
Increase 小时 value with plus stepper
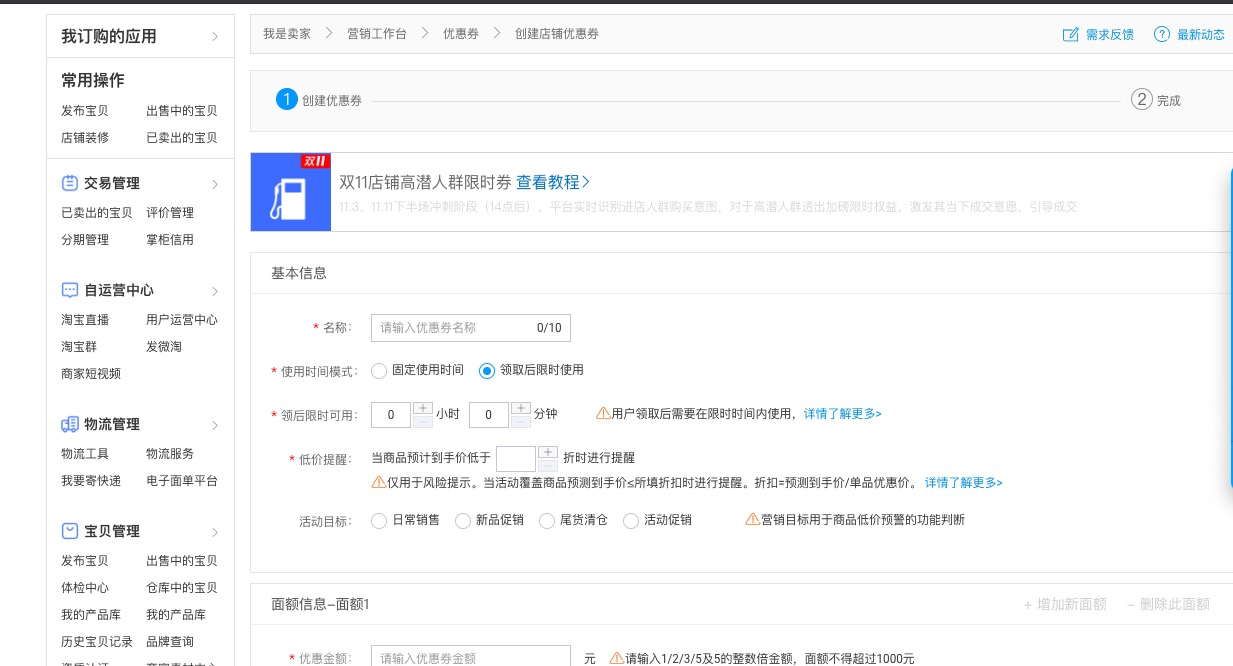[x=422, y=408]
